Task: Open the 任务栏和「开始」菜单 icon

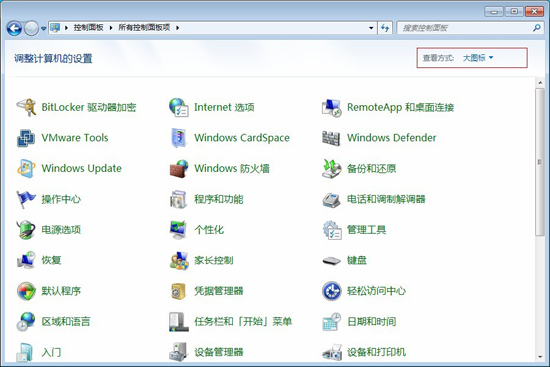Action: (179, 321)
